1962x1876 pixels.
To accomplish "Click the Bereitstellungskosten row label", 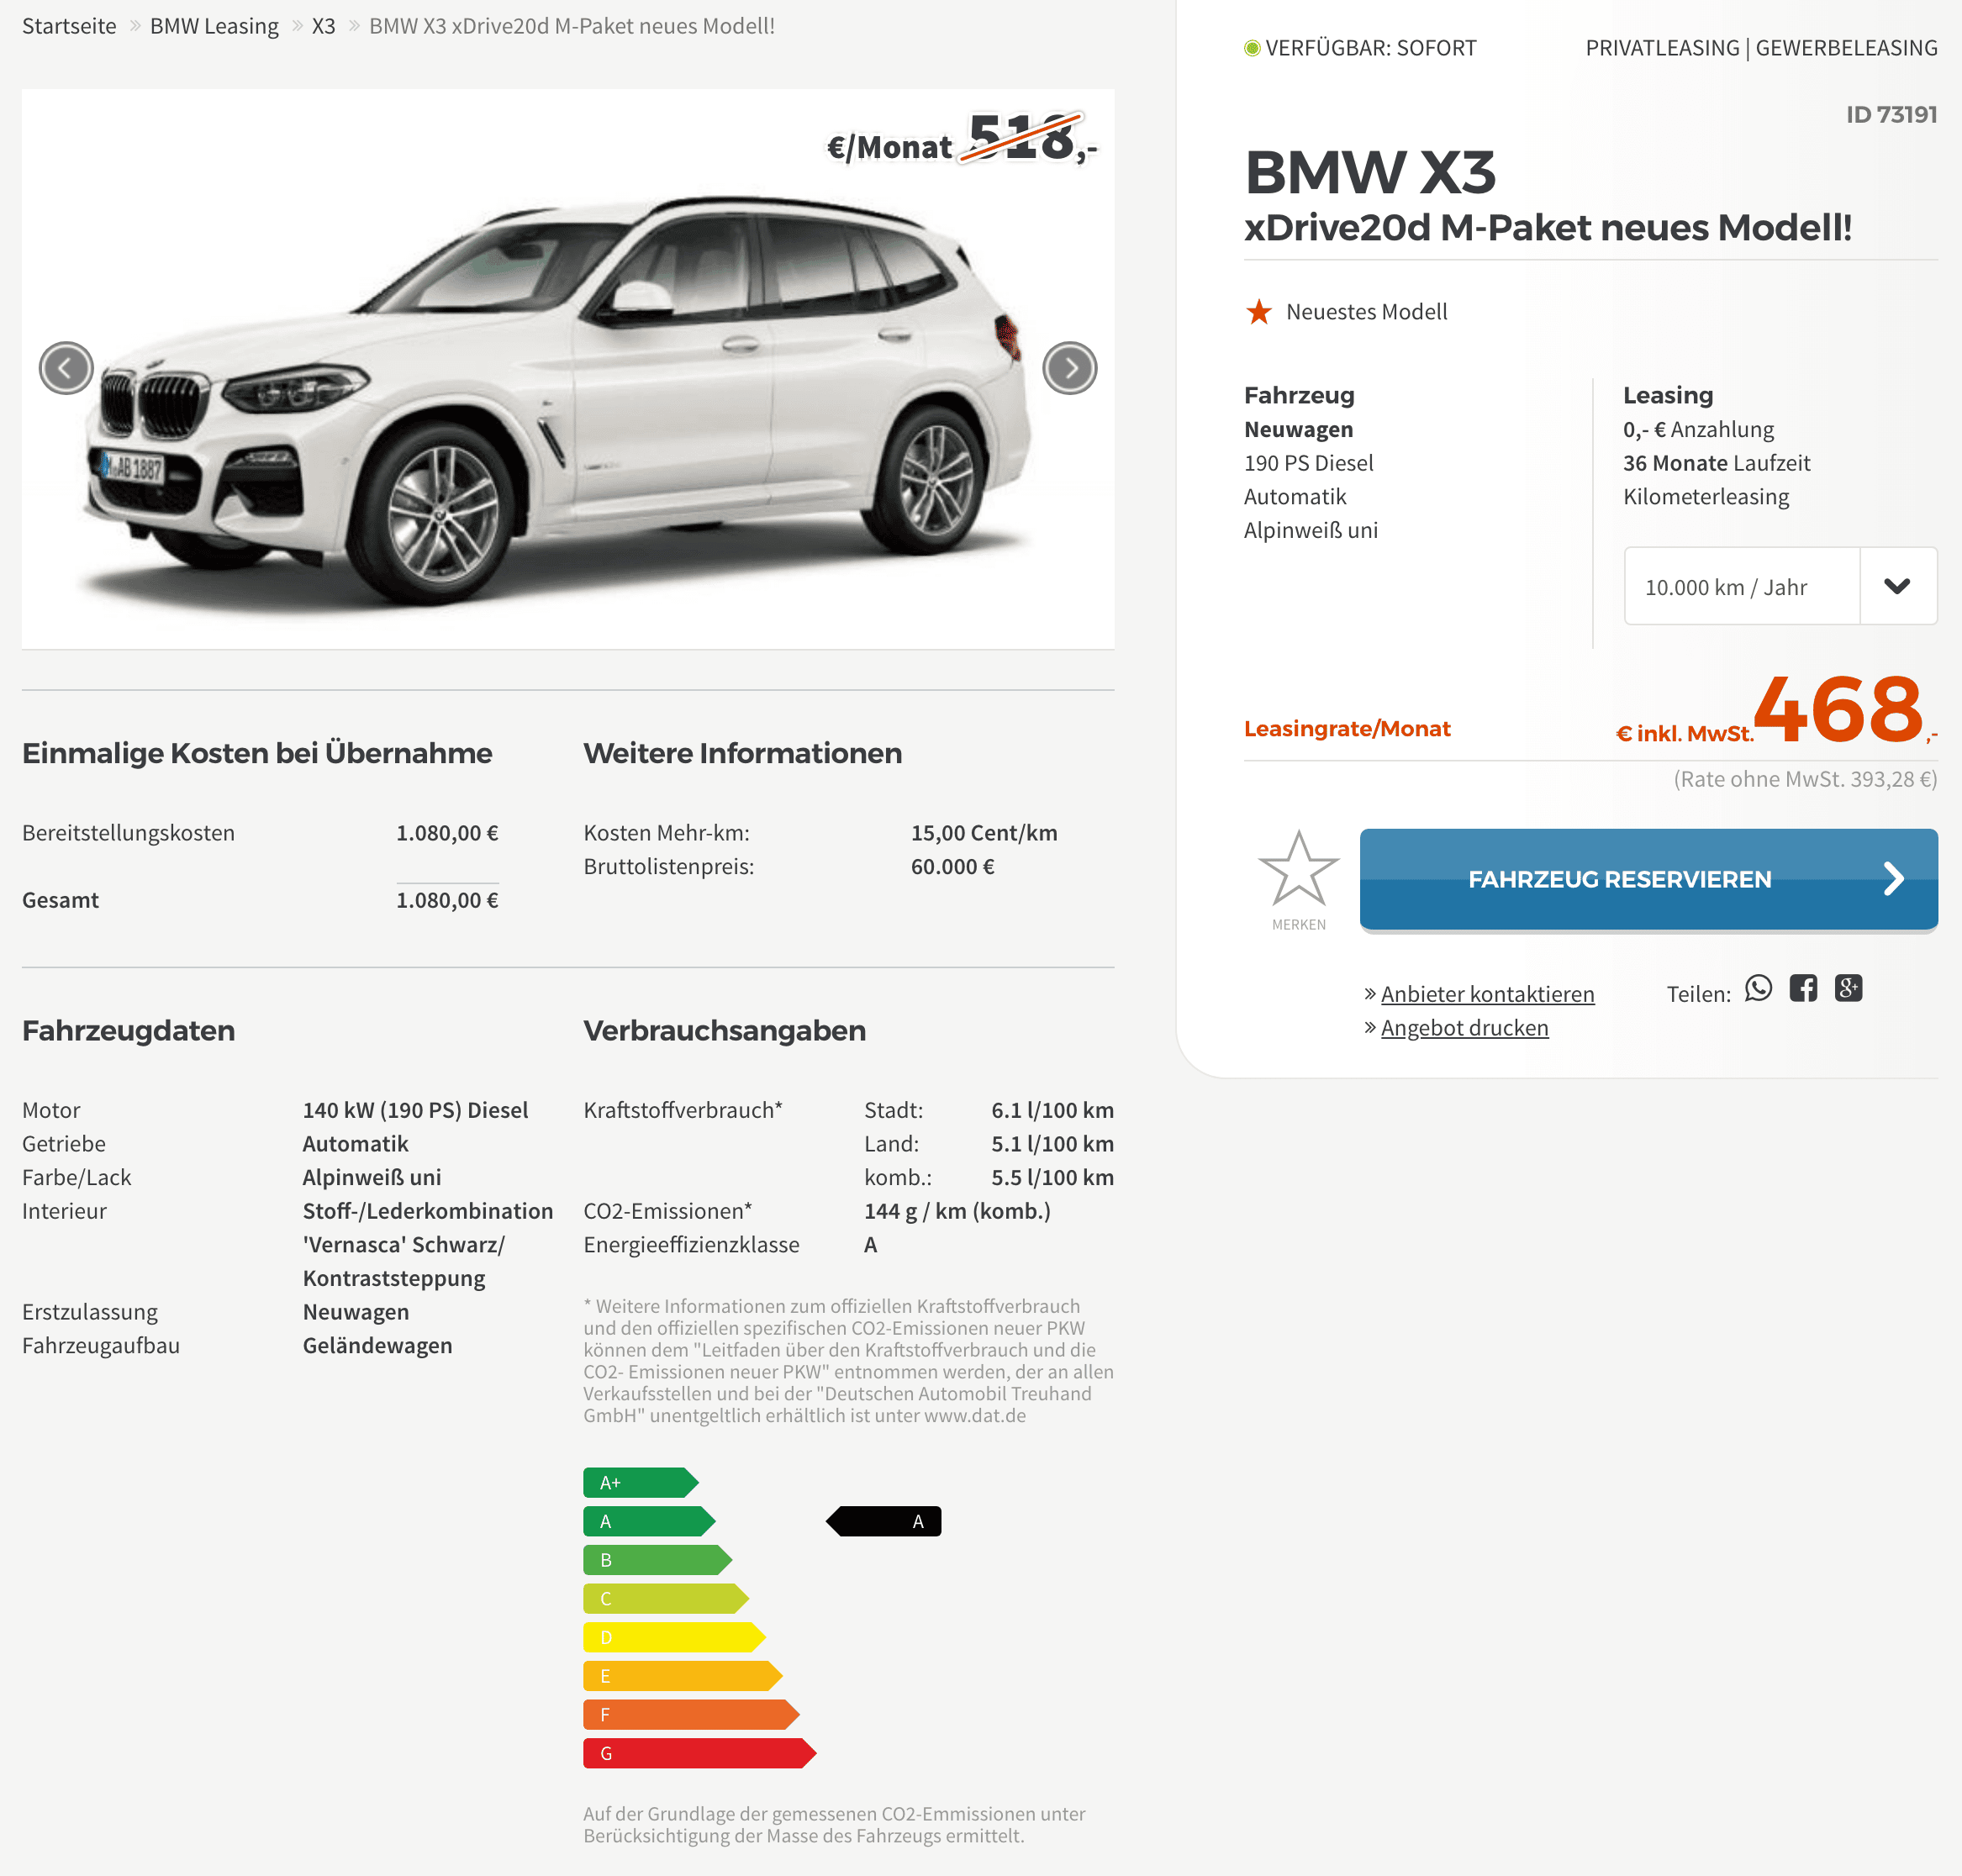I will click(x=128, y=833).
